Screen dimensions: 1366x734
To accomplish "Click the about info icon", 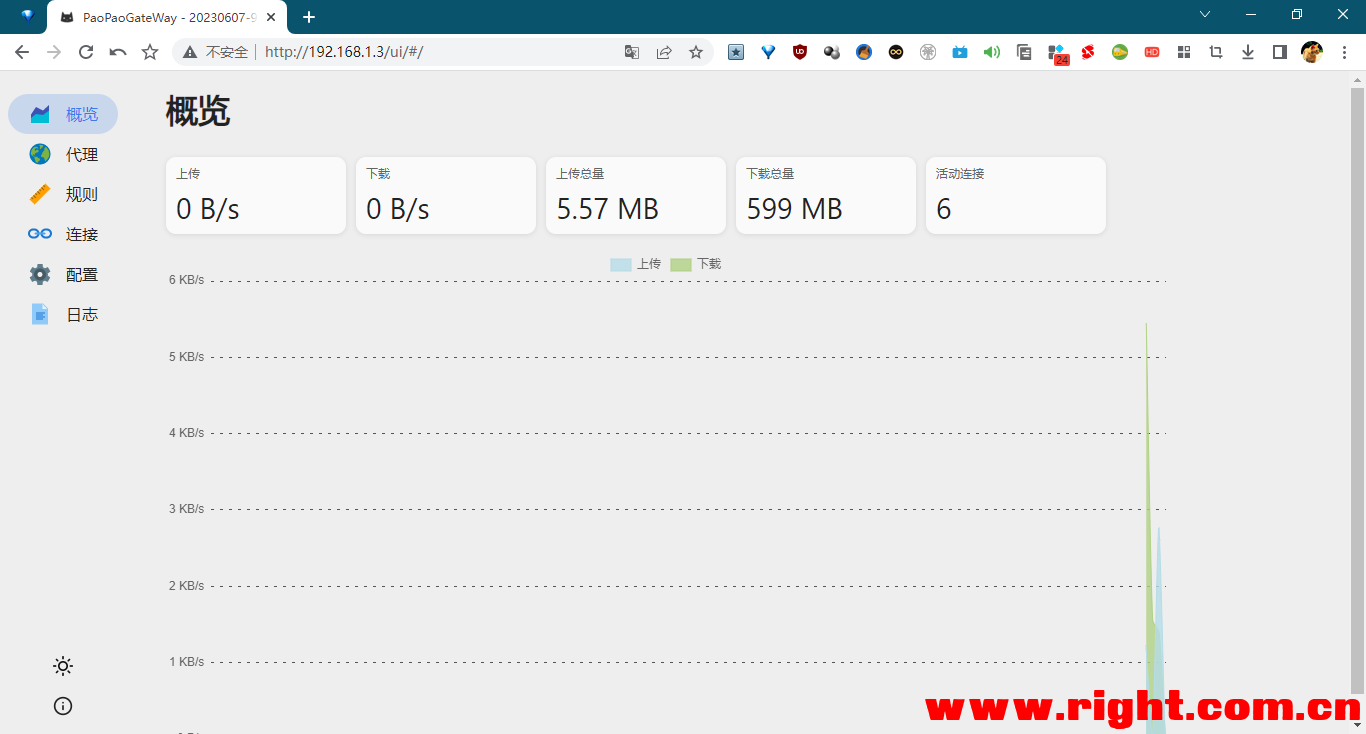I will (63, 706).
